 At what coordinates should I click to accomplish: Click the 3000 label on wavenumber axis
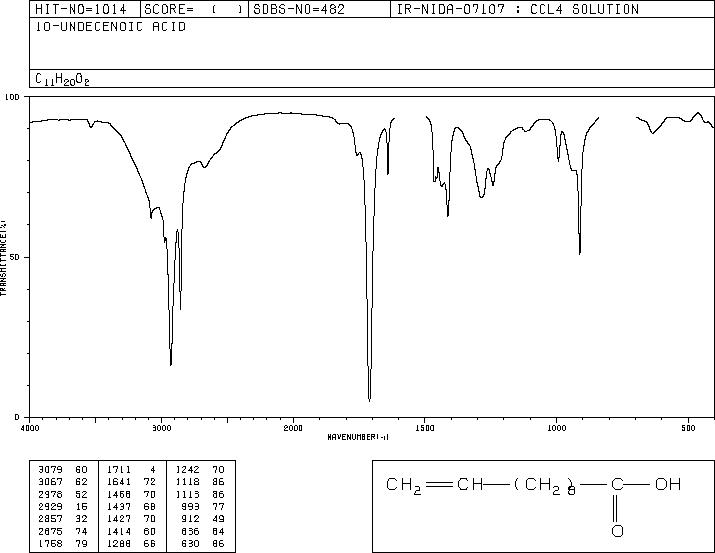coord(161,428)
